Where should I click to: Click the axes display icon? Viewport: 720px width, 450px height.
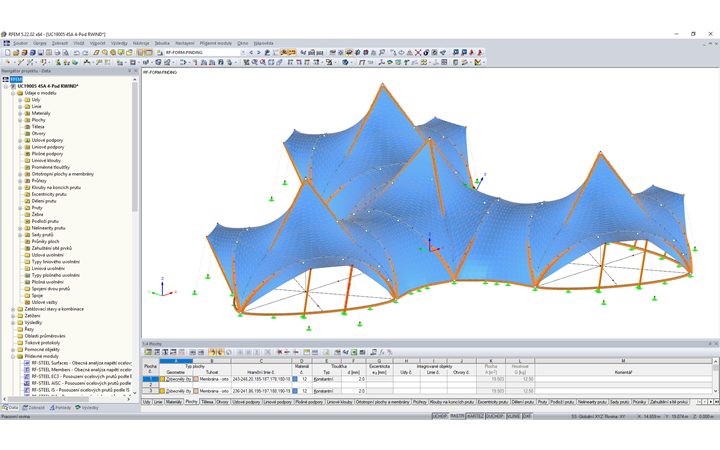381,62
